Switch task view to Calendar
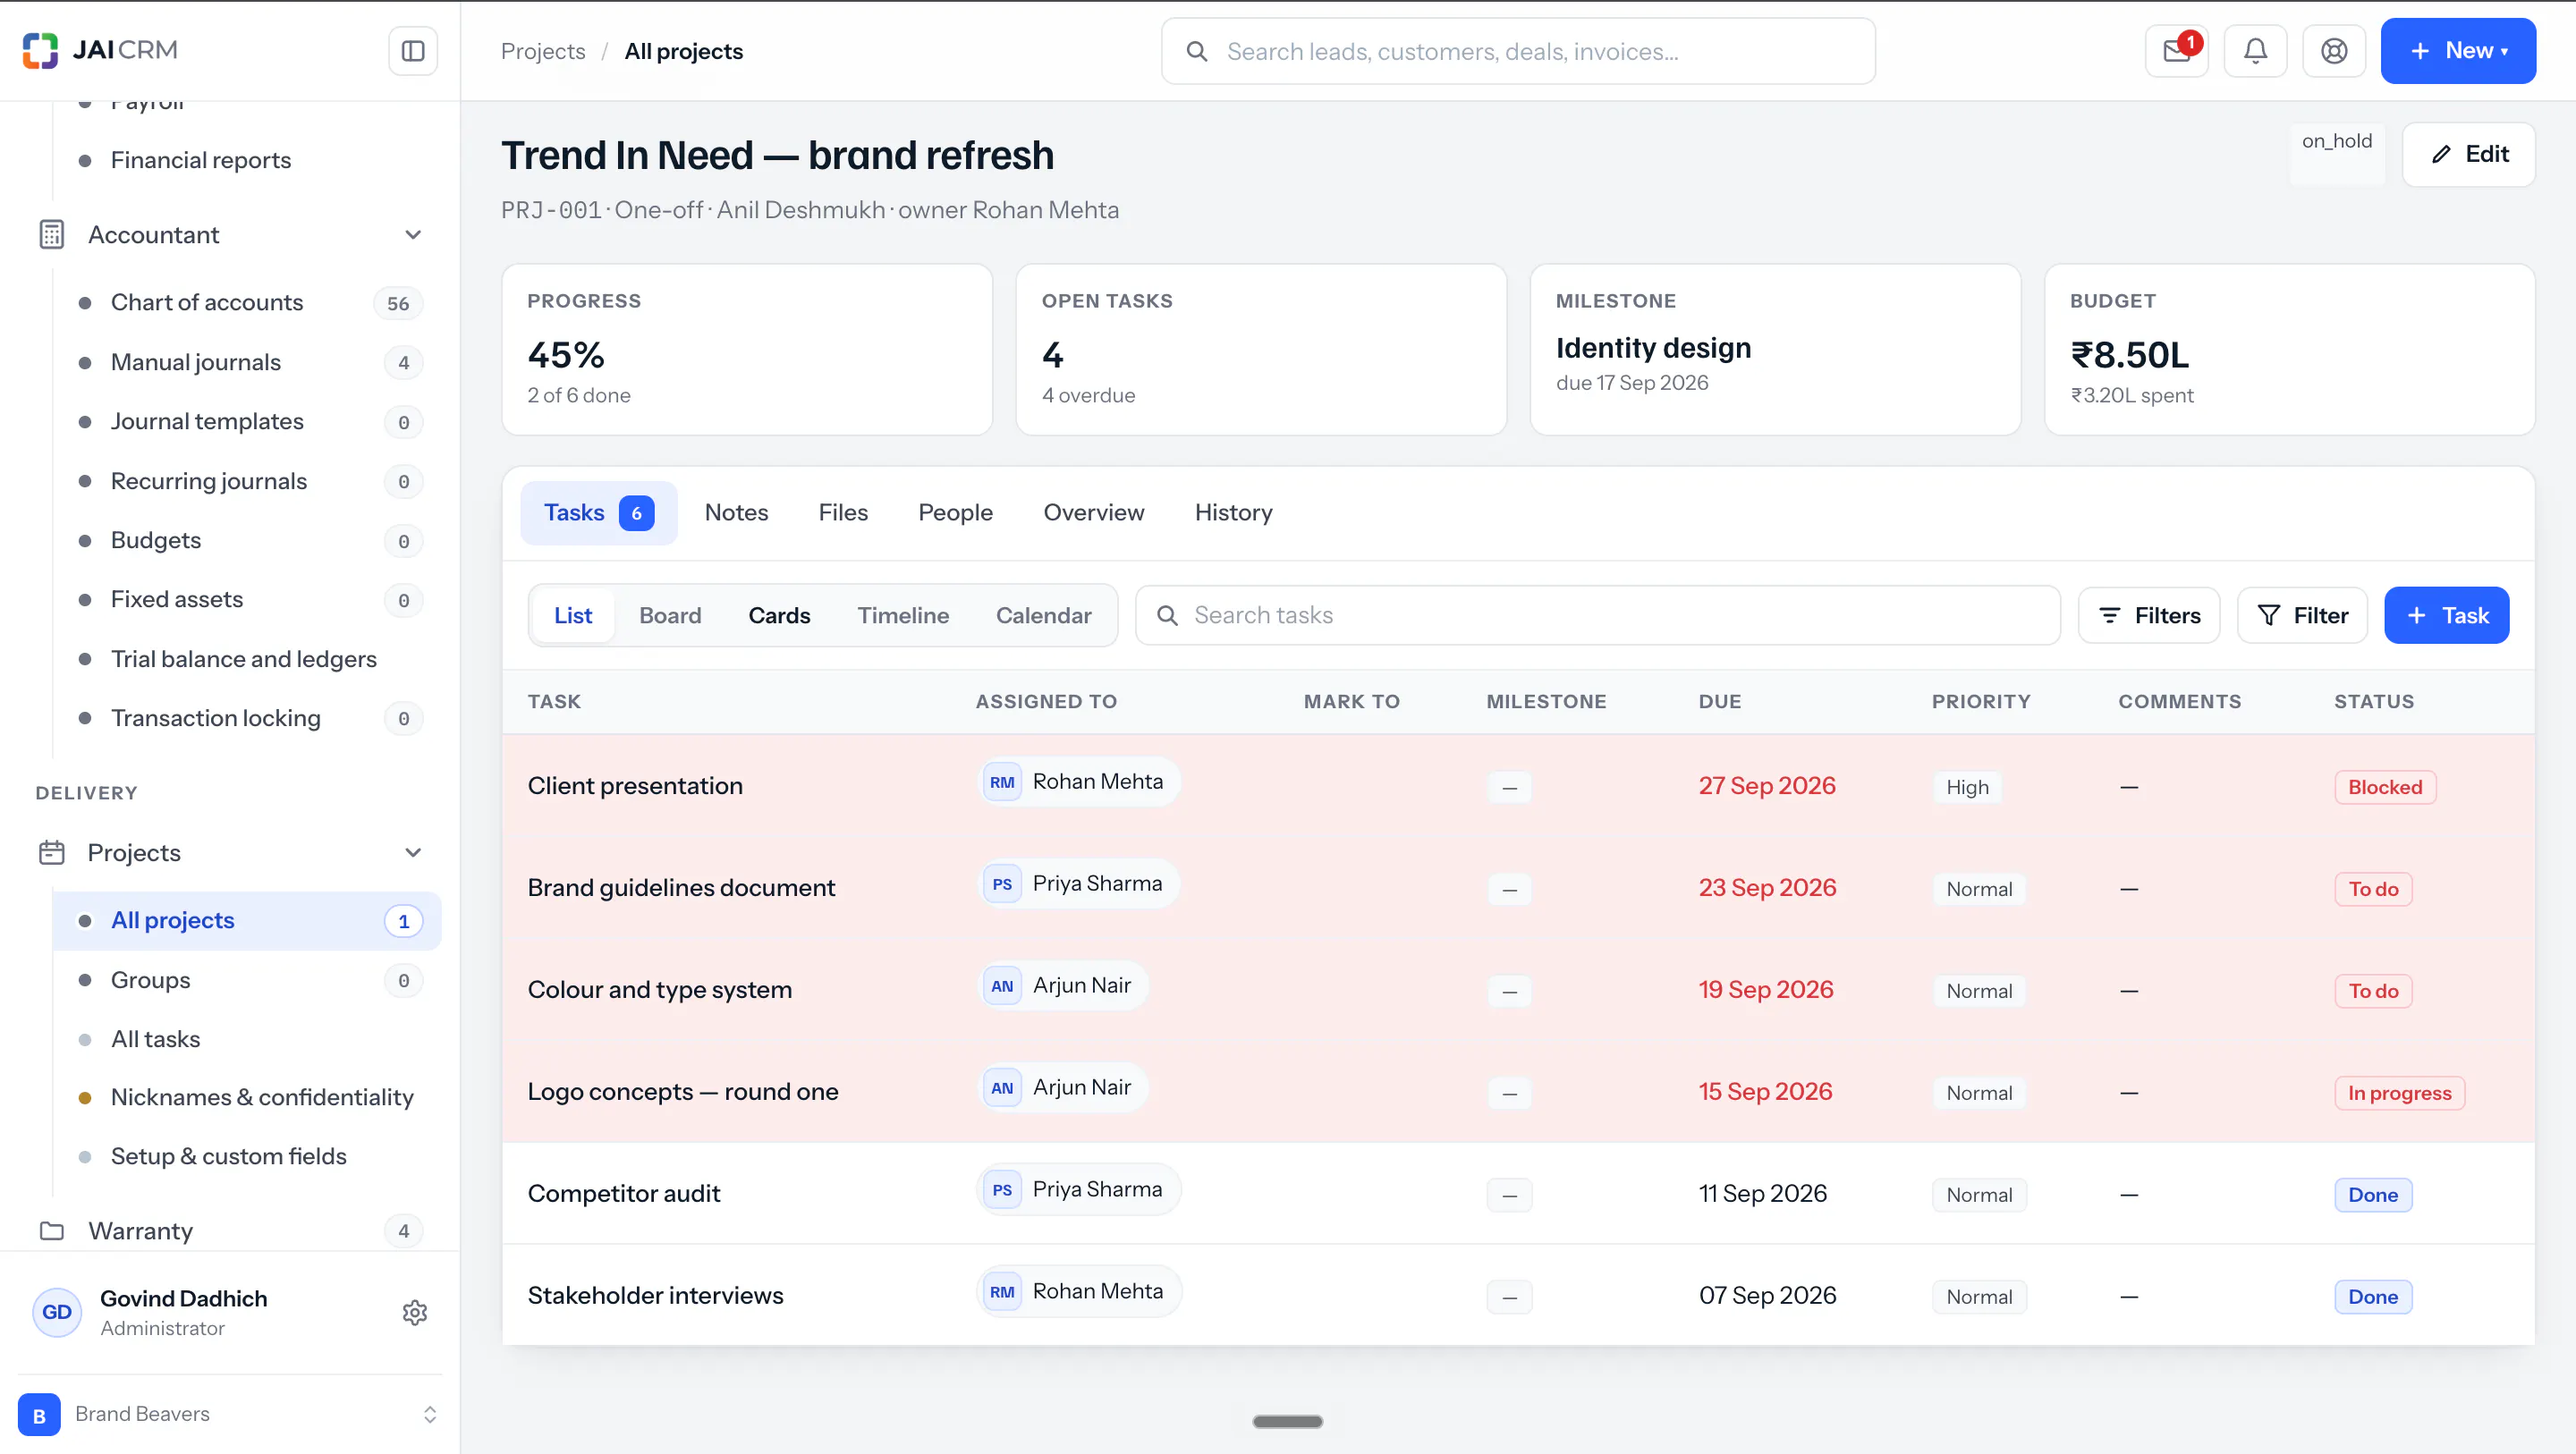 (x=1043, y=615)
